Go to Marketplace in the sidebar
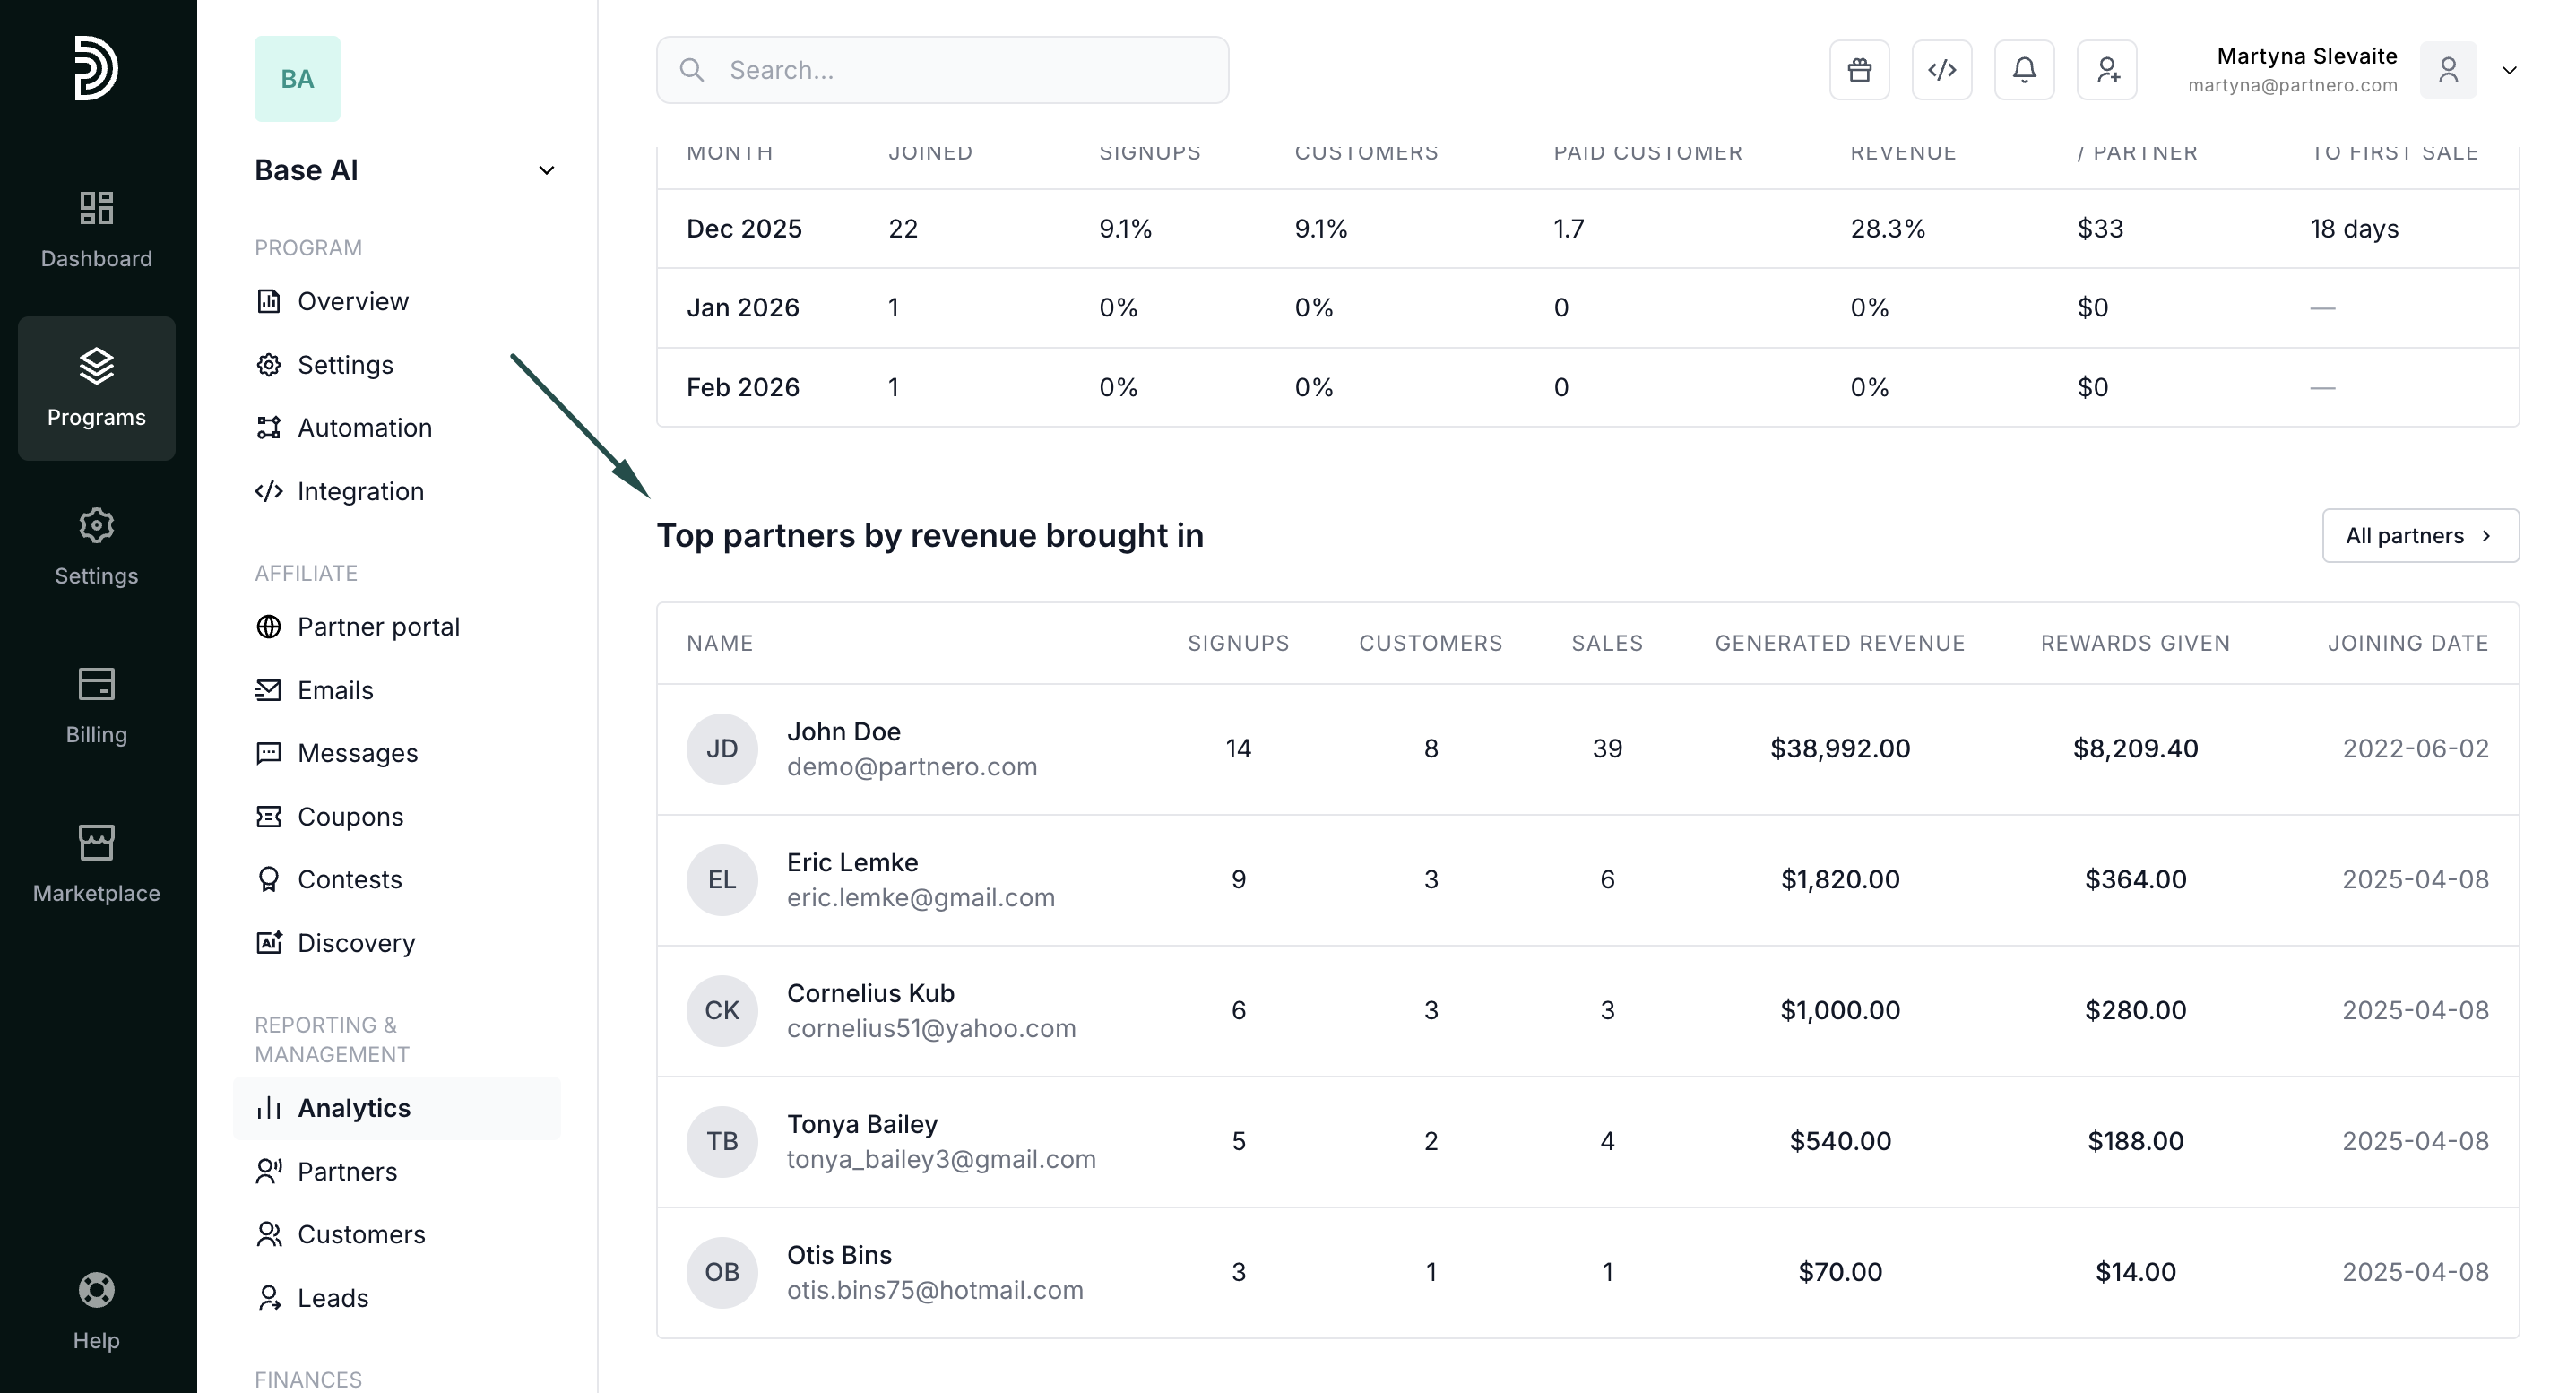Screen dimensions: 2576x1393 pos(96,864)
